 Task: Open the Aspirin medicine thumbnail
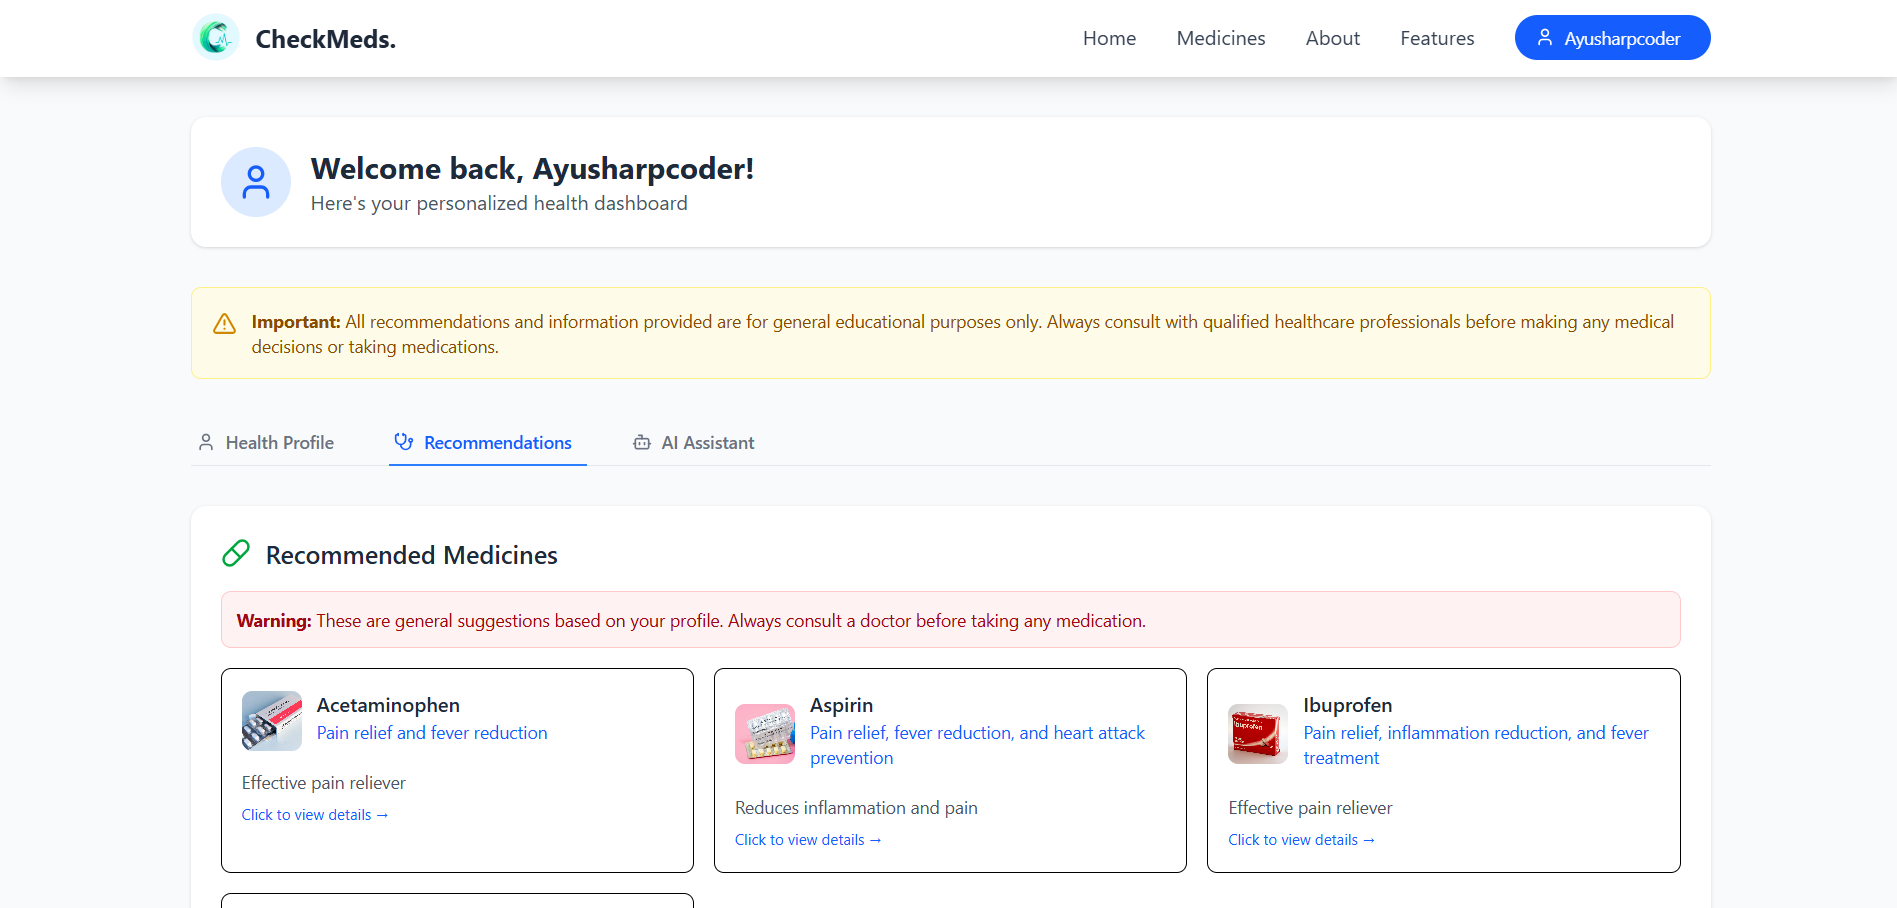(765, 734)
